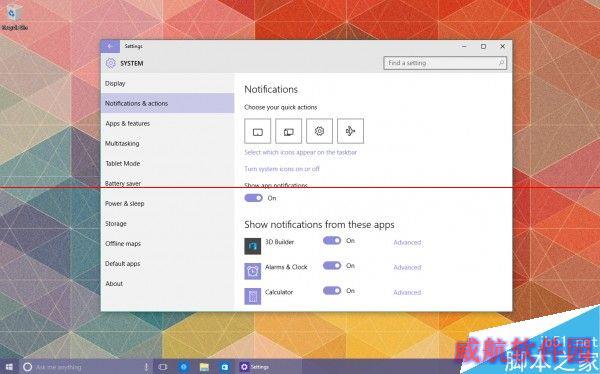This screenshot has width=600, height=374.
Task: Open the Recycle Bin on the desktop
Action: point(14,18)
